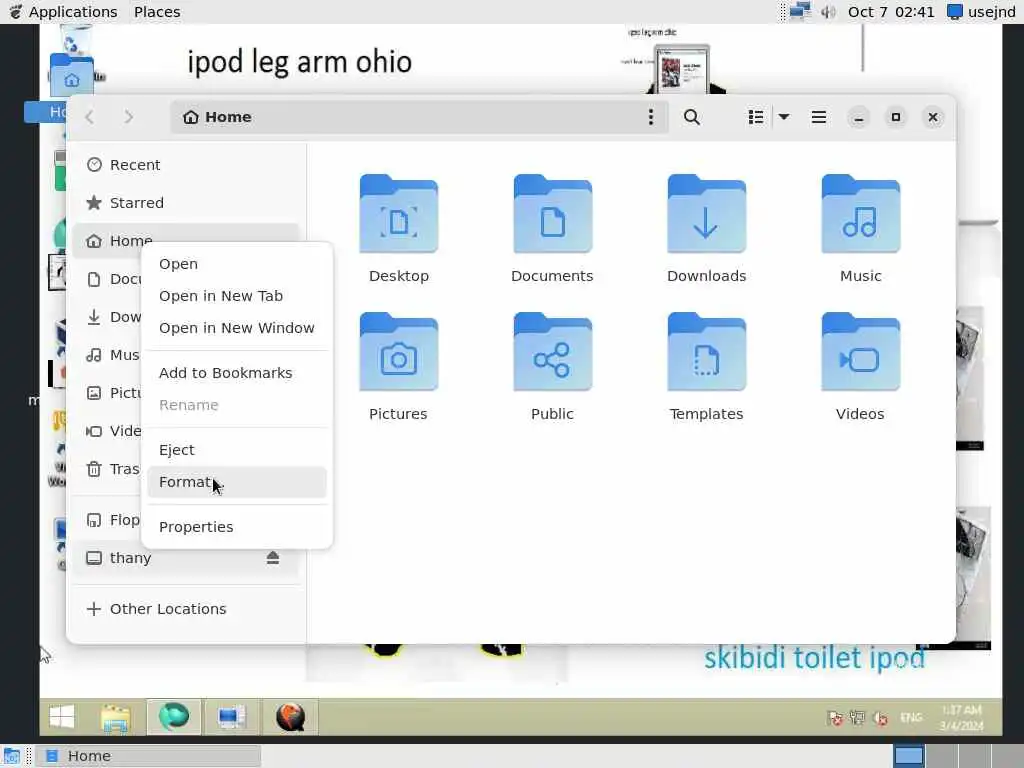Click the Windows Start button in remote desktop
Screen dimensions: 1024x768
point(62,717)
